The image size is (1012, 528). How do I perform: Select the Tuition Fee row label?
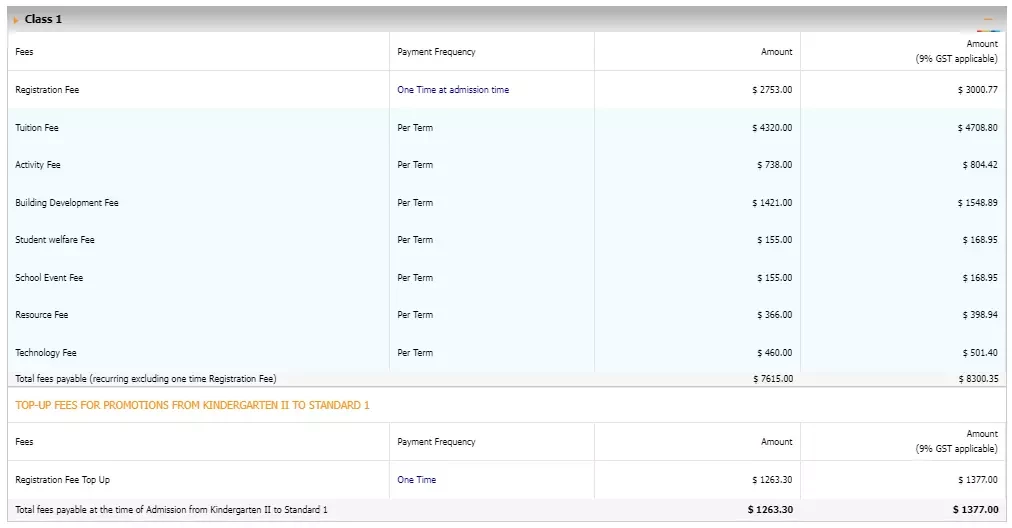[x=37, y=128]
